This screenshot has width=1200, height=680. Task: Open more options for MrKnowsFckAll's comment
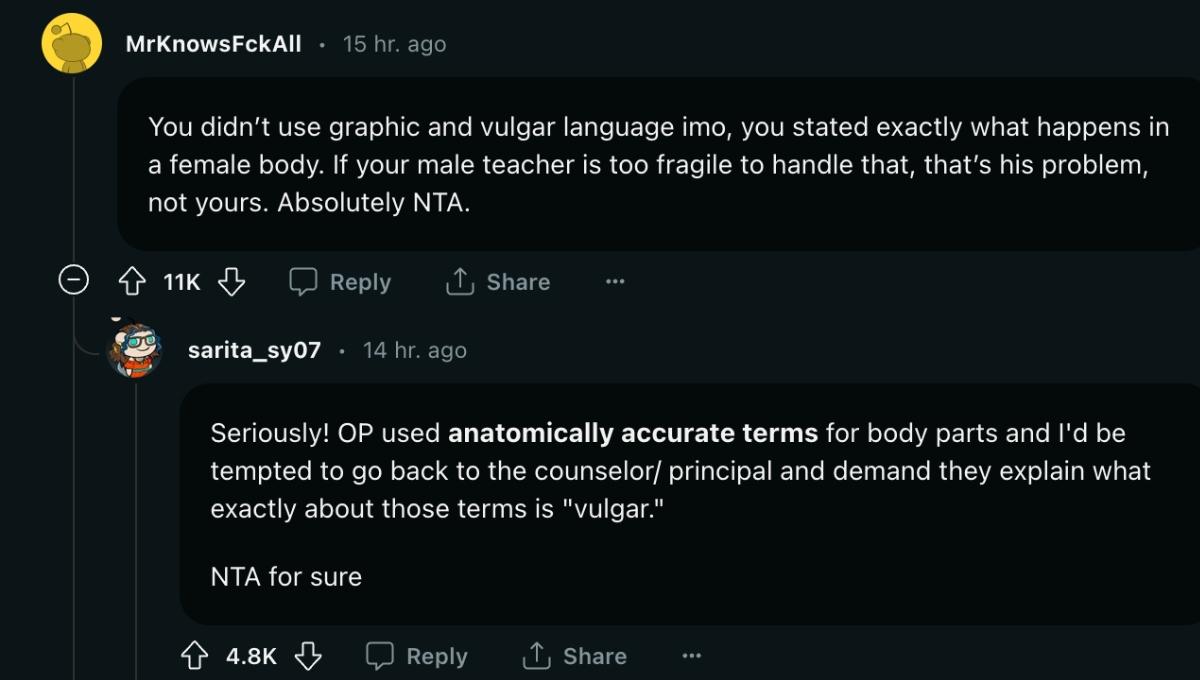(x=615, y=282)
